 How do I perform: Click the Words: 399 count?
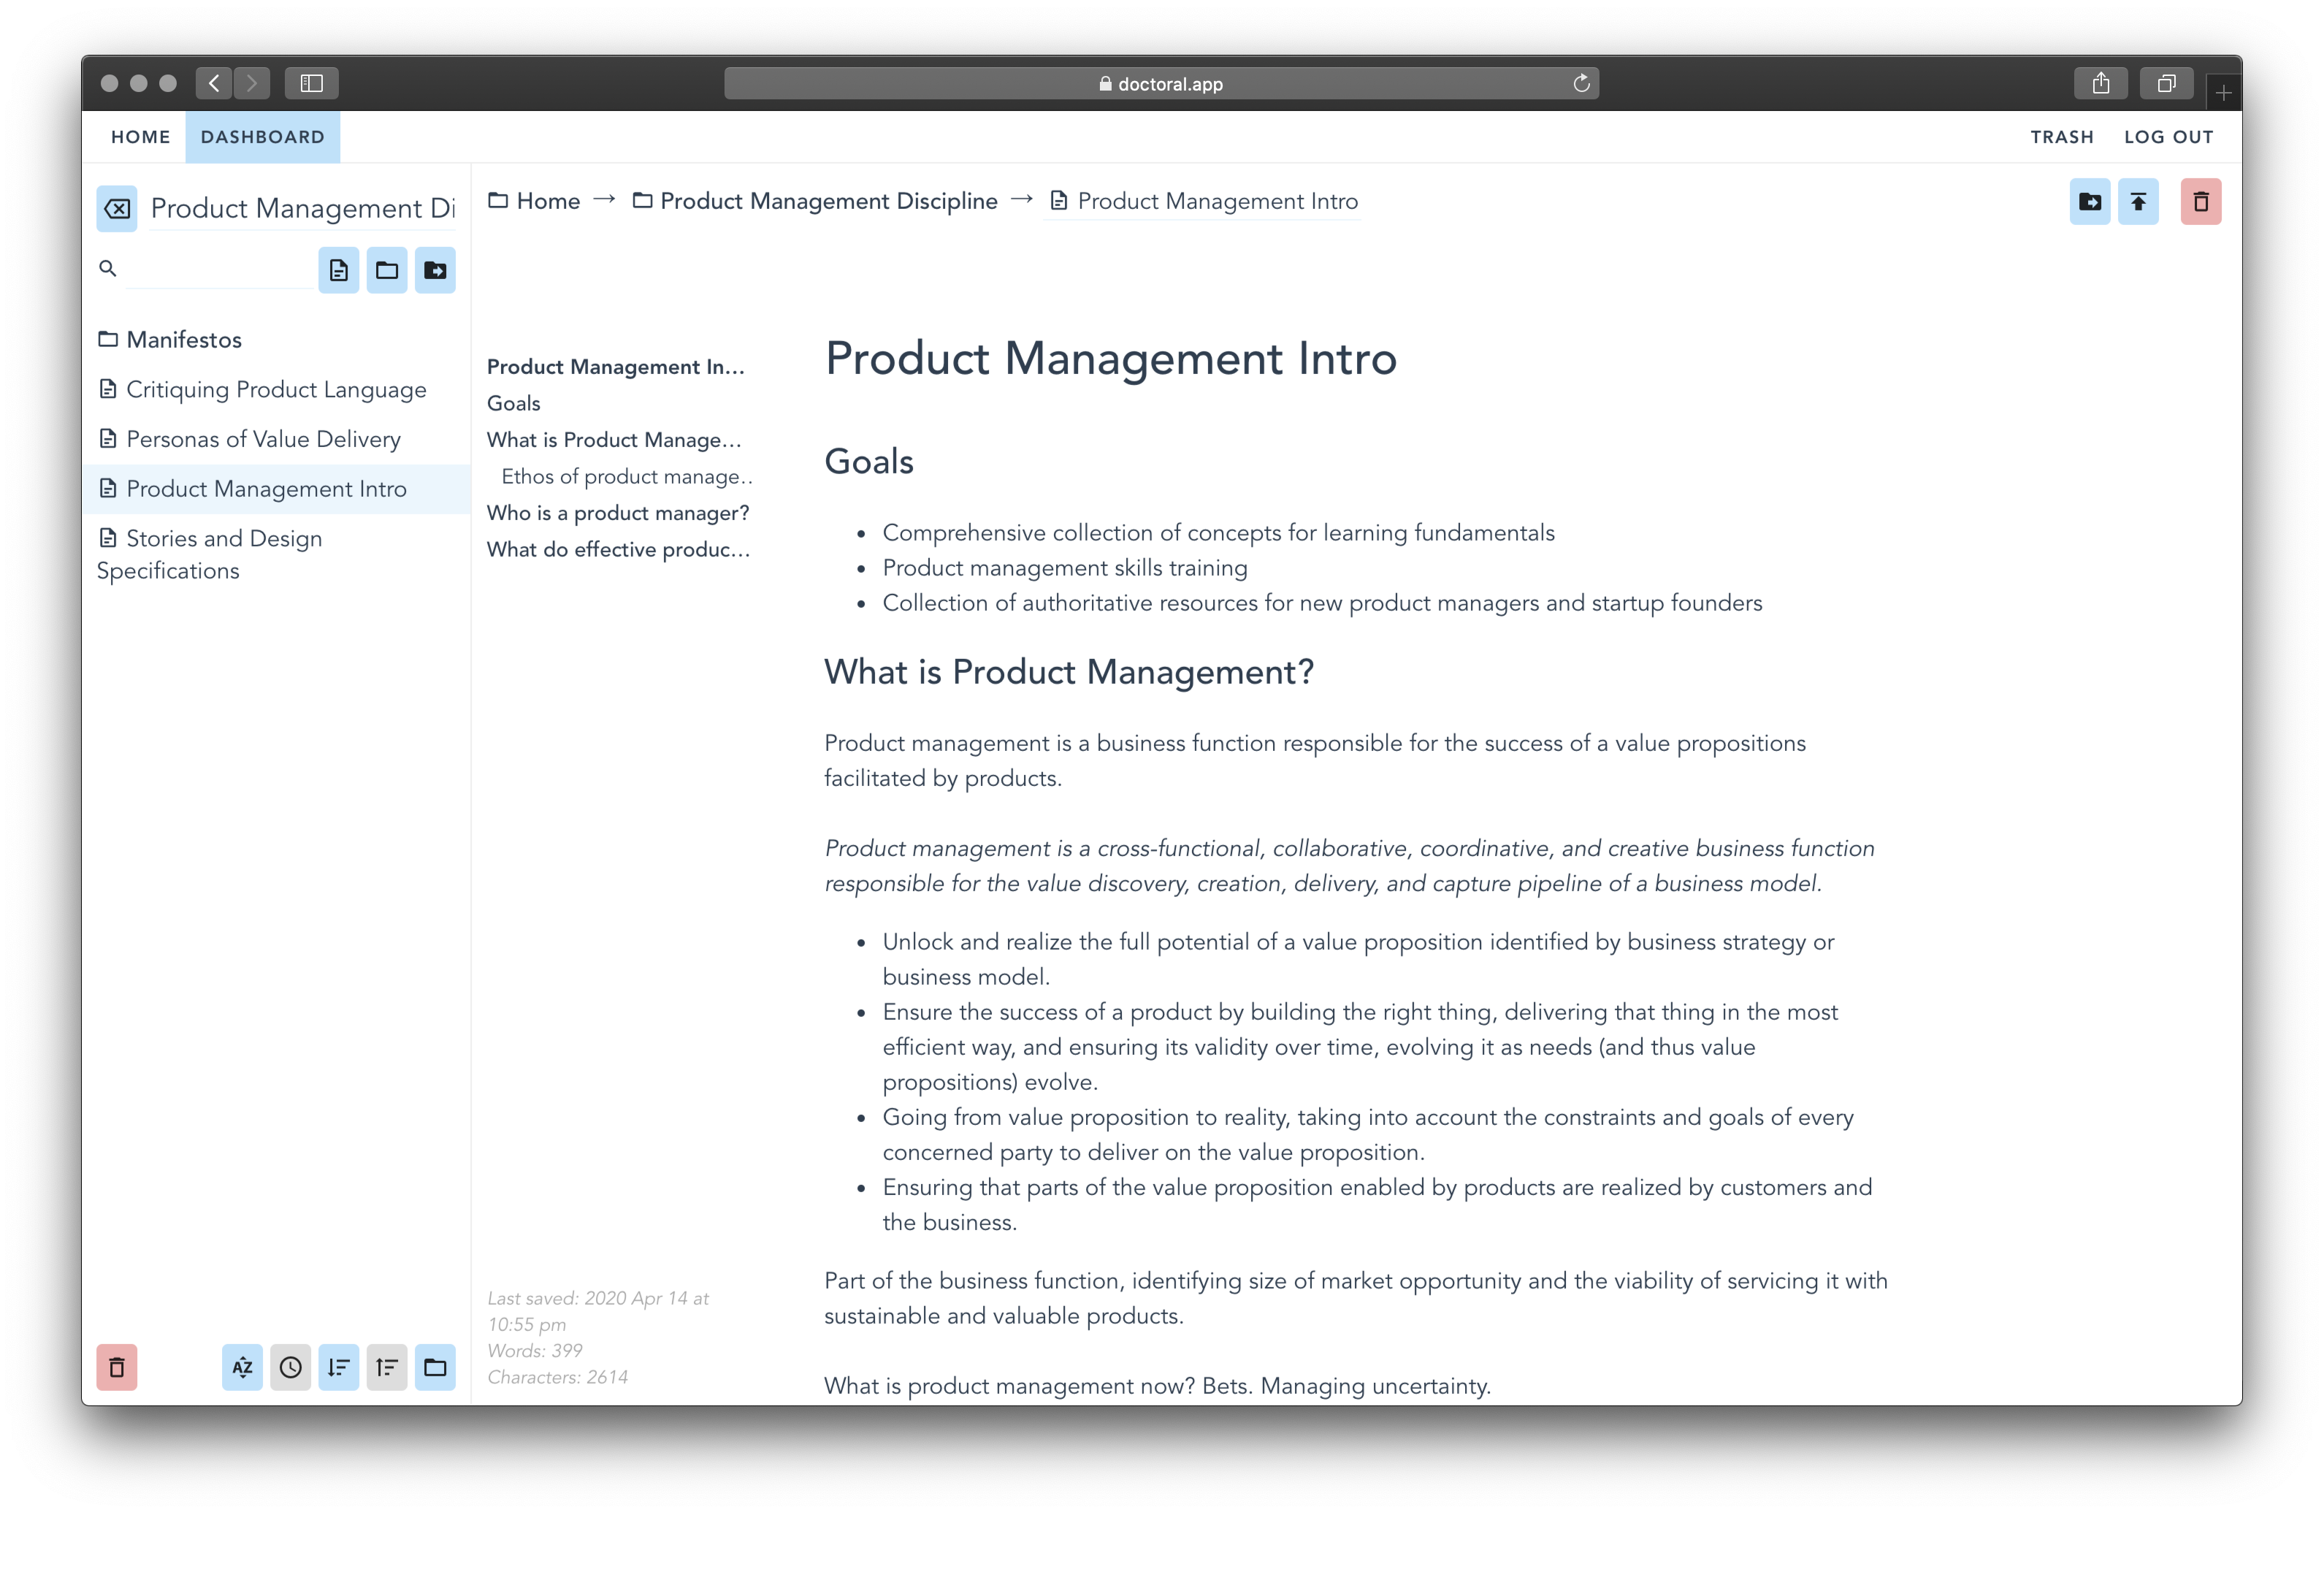point(535,1351)
